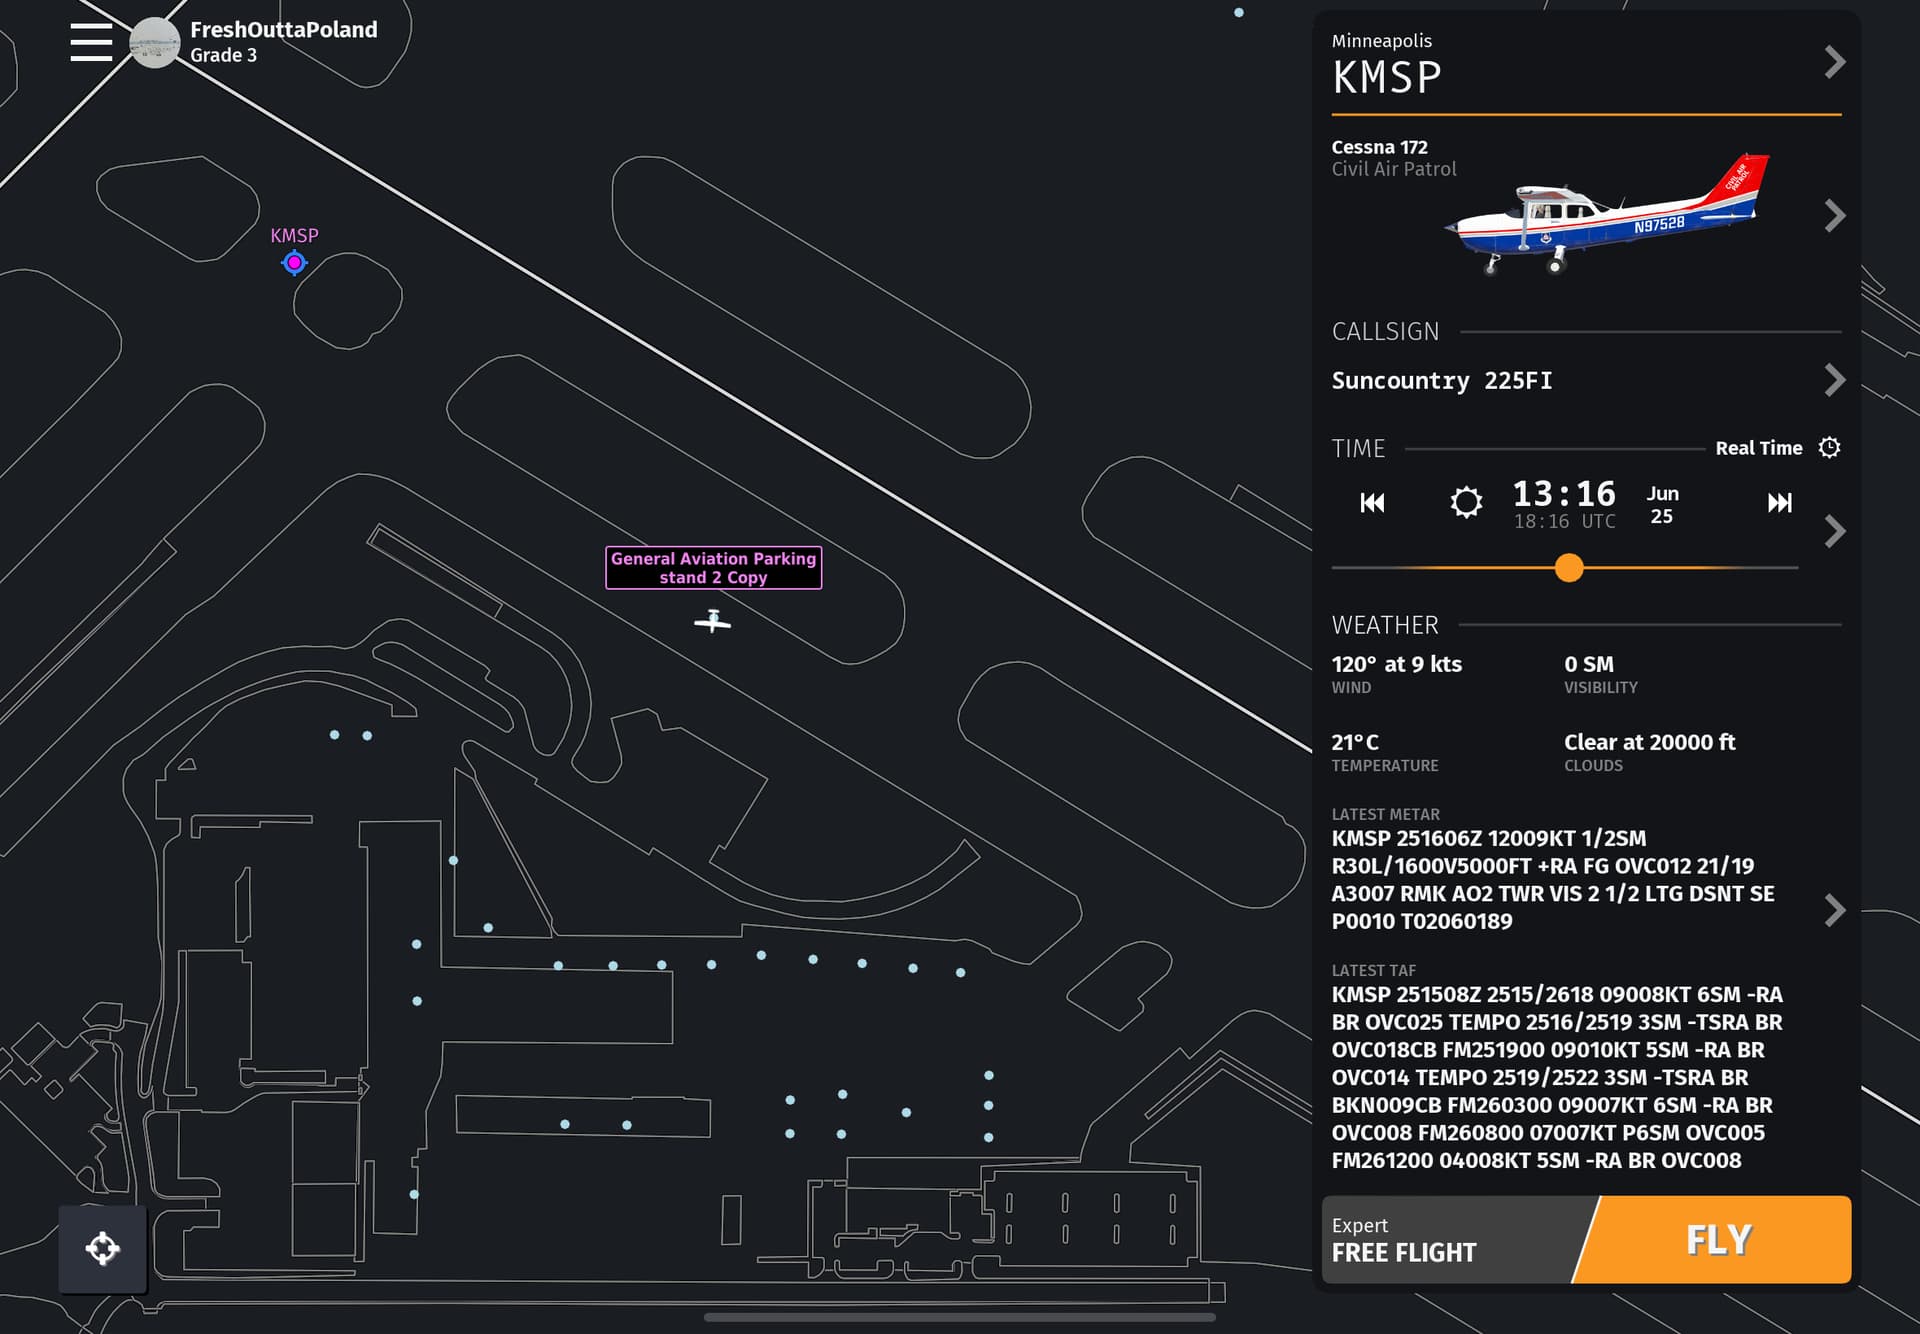The image size is (1920, 1334).
Task: Click the FreshOuttaPoland username
Action: (284, 30)
